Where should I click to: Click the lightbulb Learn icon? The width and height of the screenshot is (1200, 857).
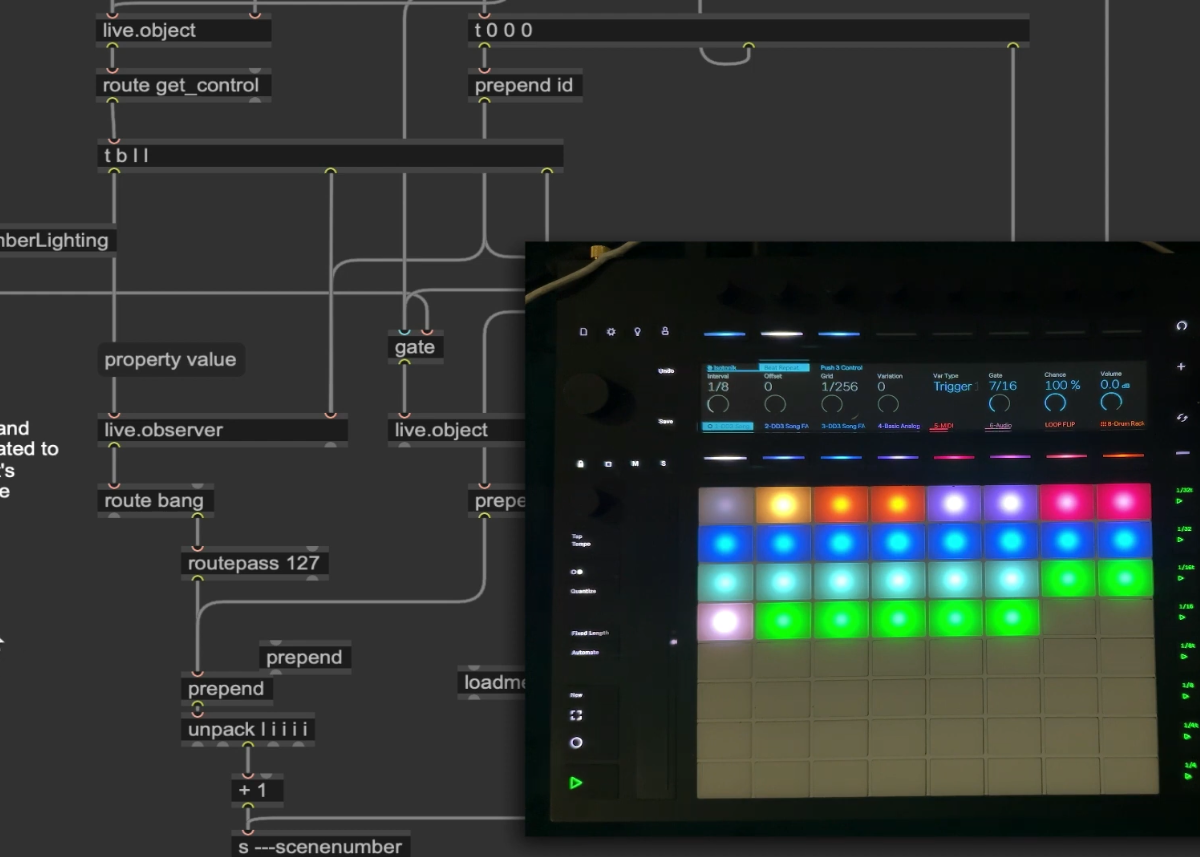(638, 331)
